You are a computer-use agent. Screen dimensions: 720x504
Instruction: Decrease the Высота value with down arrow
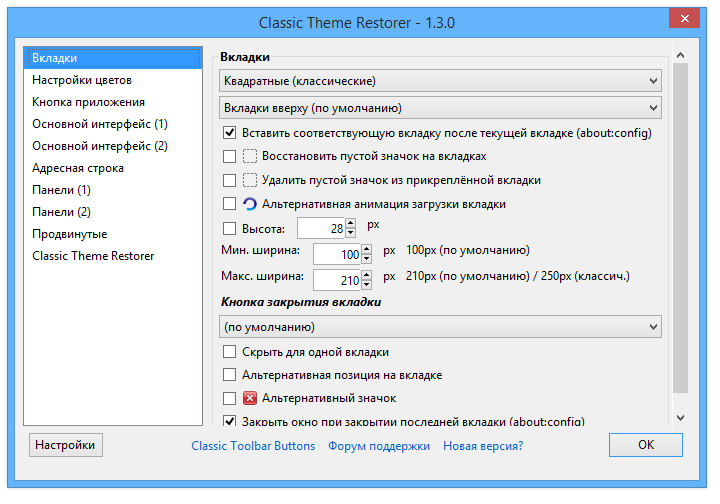coord(350,233)
